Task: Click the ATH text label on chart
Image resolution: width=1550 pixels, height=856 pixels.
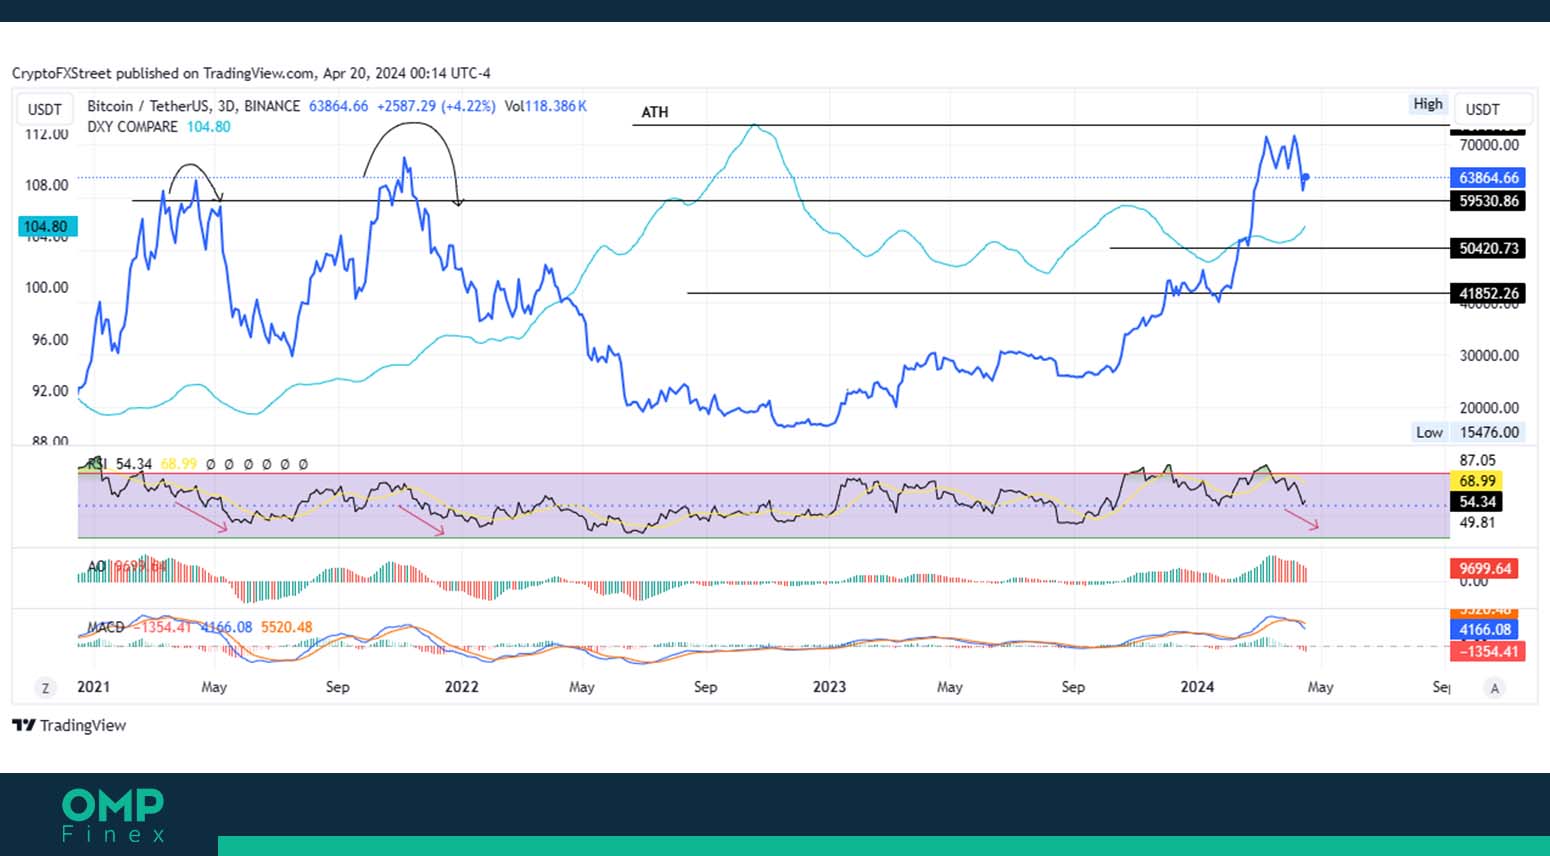Action: point(655,112)
